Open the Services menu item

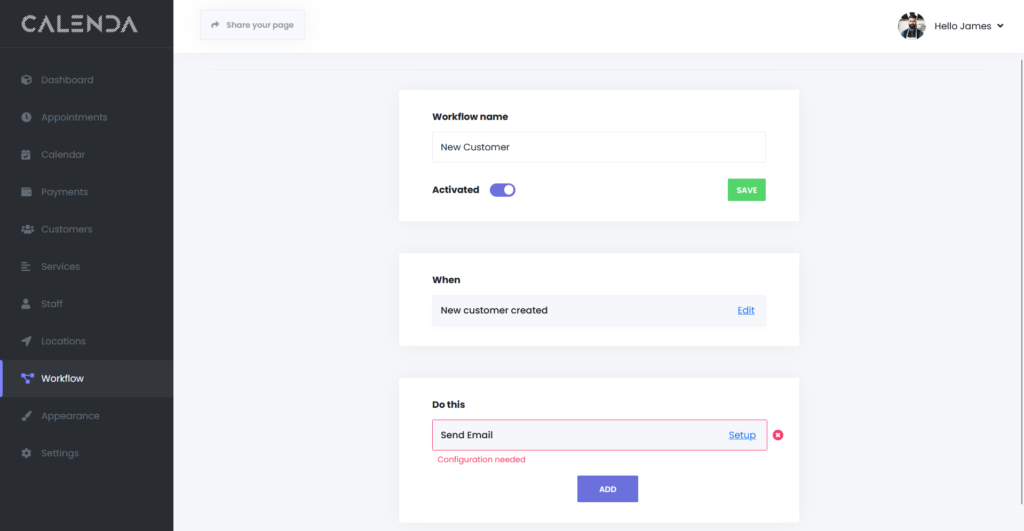click(60, 267)
